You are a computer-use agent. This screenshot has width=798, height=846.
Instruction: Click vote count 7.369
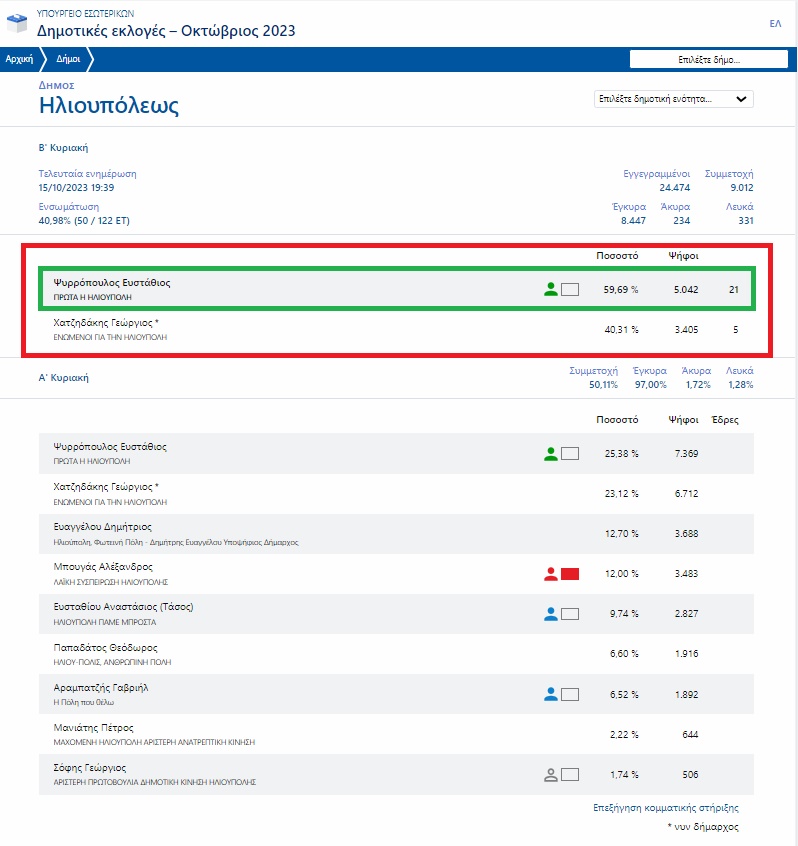[x=686, y=454]
